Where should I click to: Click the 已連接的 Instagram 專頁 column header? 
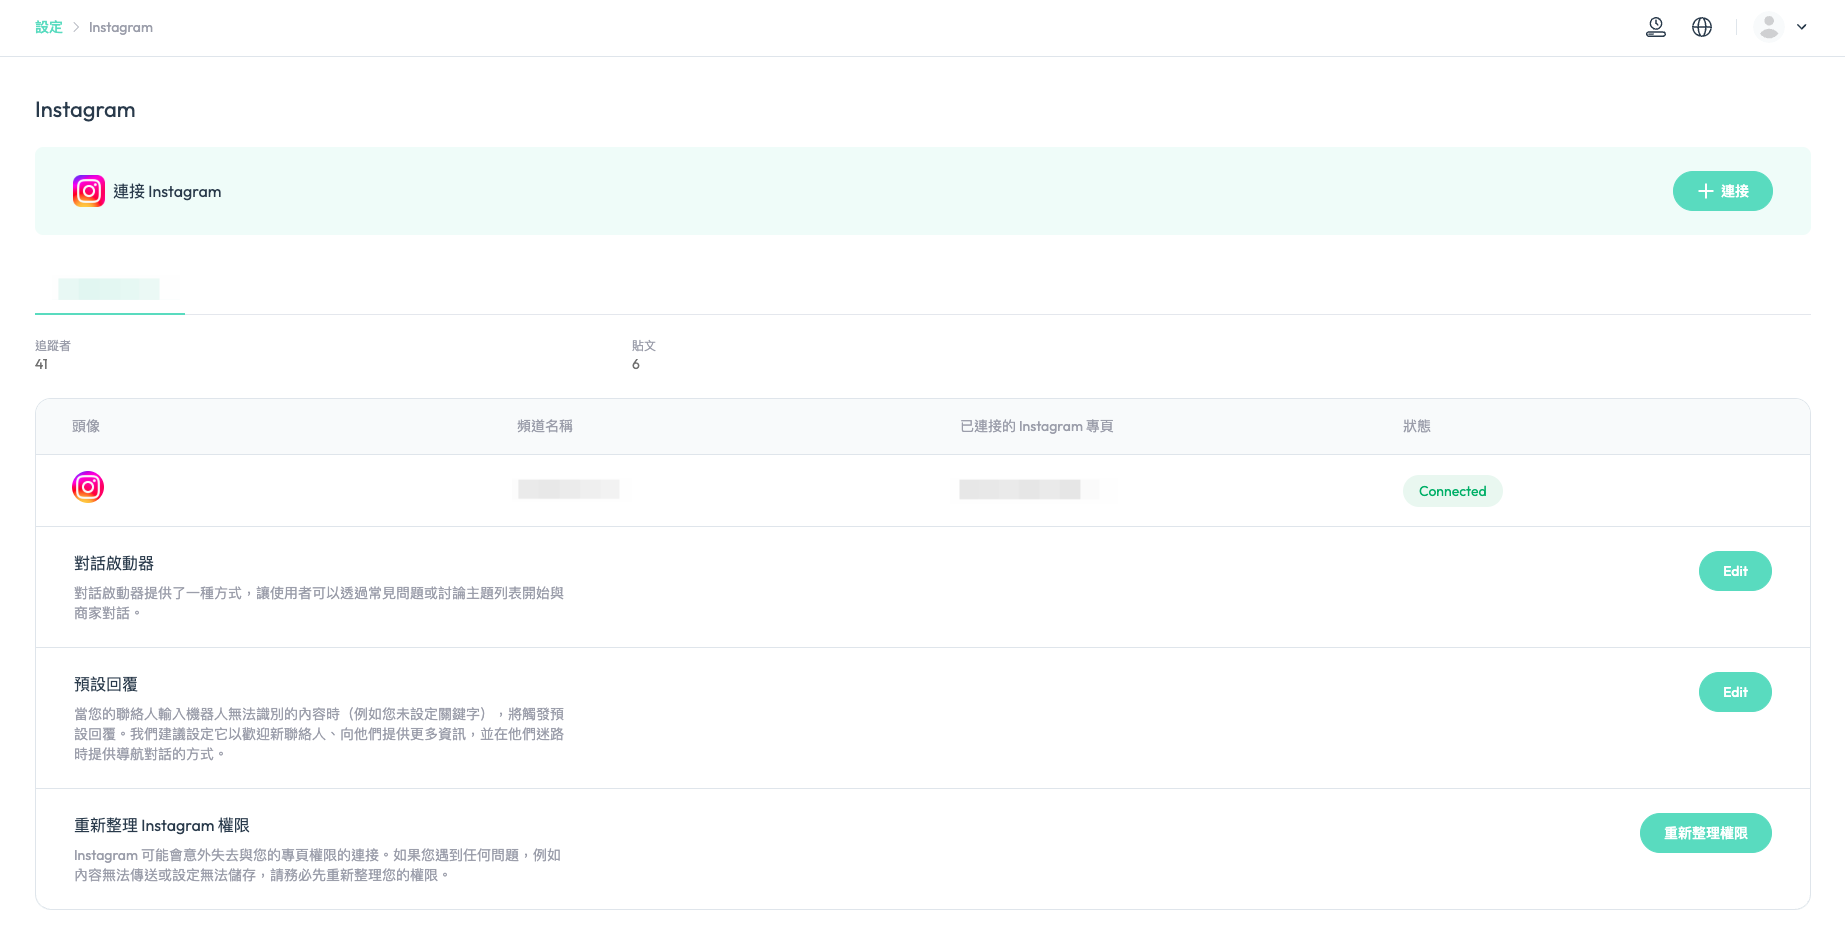[1036, 426]
